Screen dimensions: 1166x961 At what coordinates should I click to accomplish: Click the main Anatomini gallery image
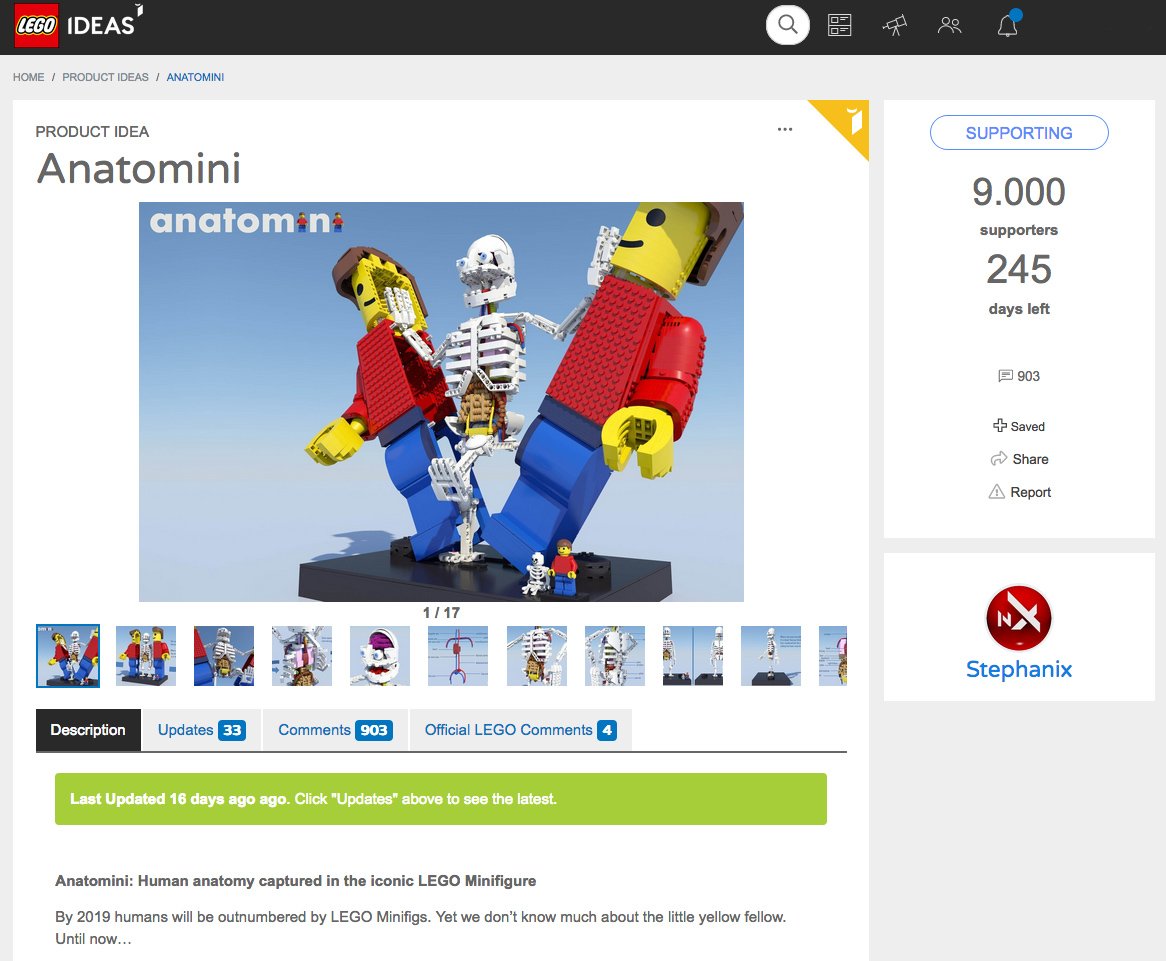point(441,402)
